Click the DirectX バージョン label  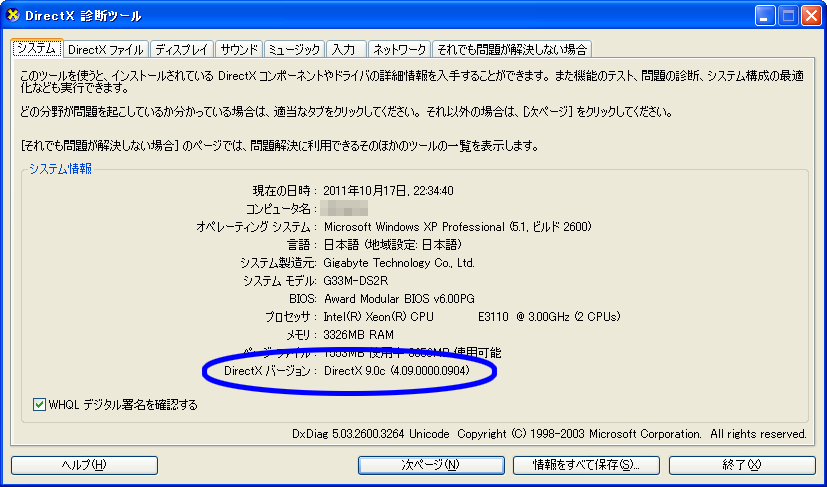[271, 371]
